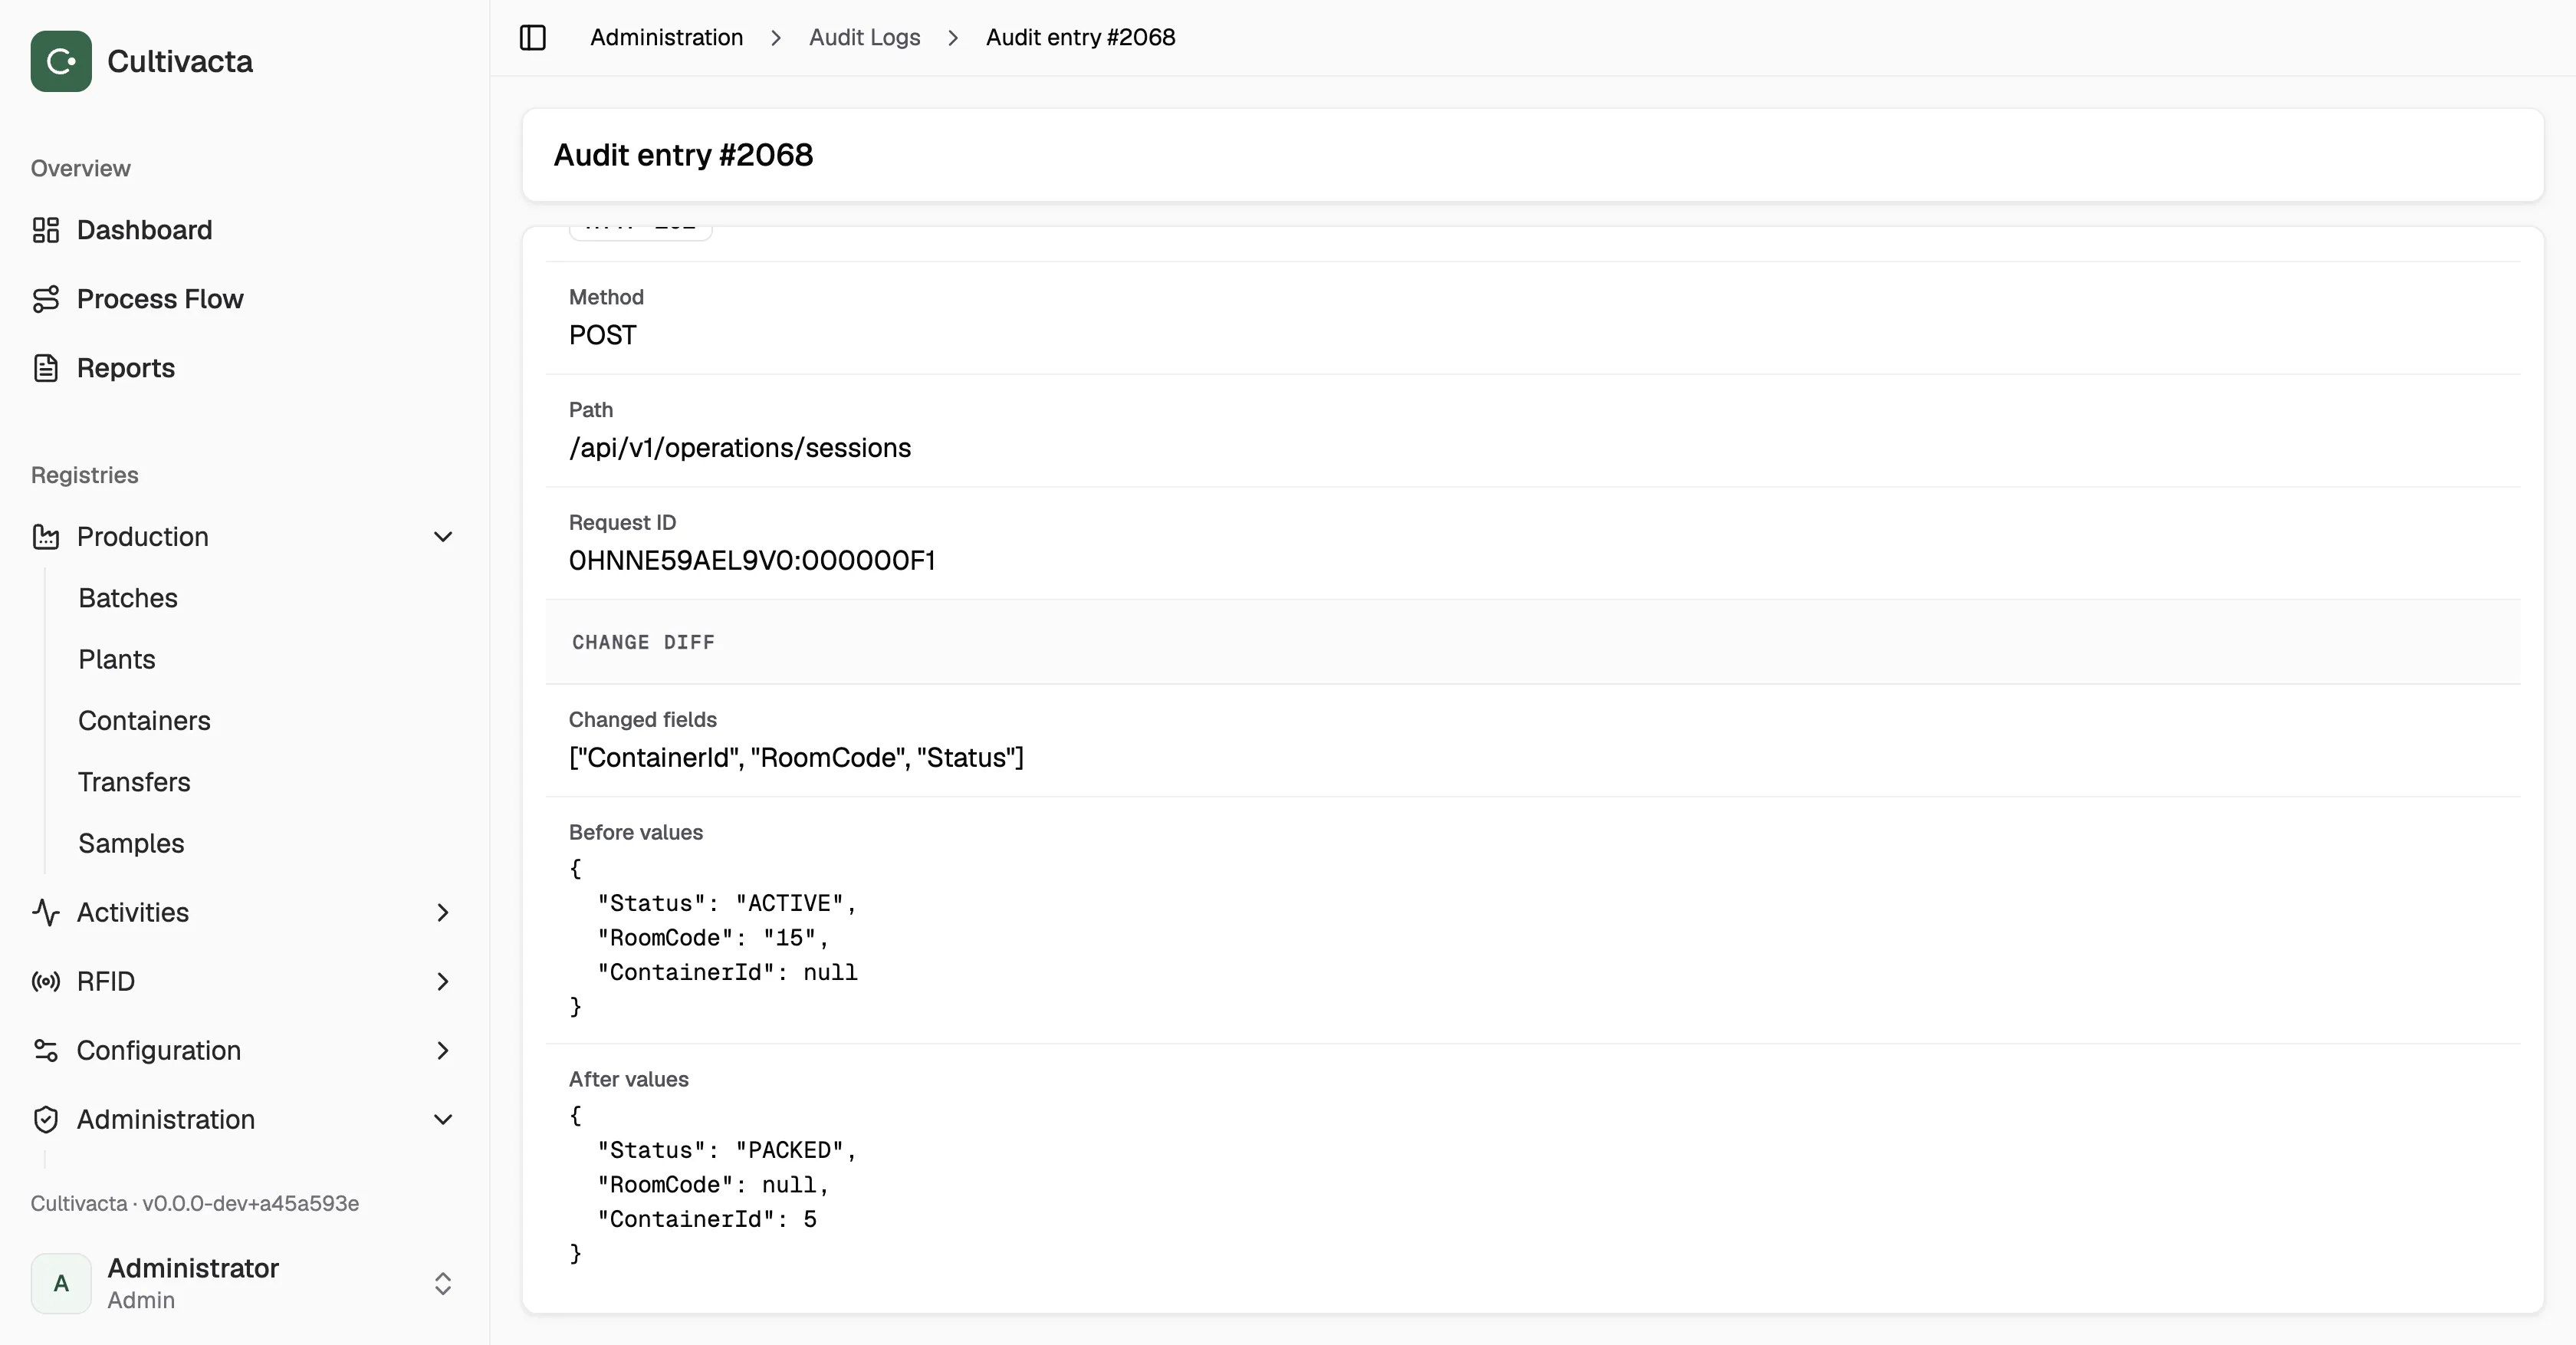The image size is (2576, 1345).
Task: Expand the Activities section chevron
Action: [x=443, y=912]
